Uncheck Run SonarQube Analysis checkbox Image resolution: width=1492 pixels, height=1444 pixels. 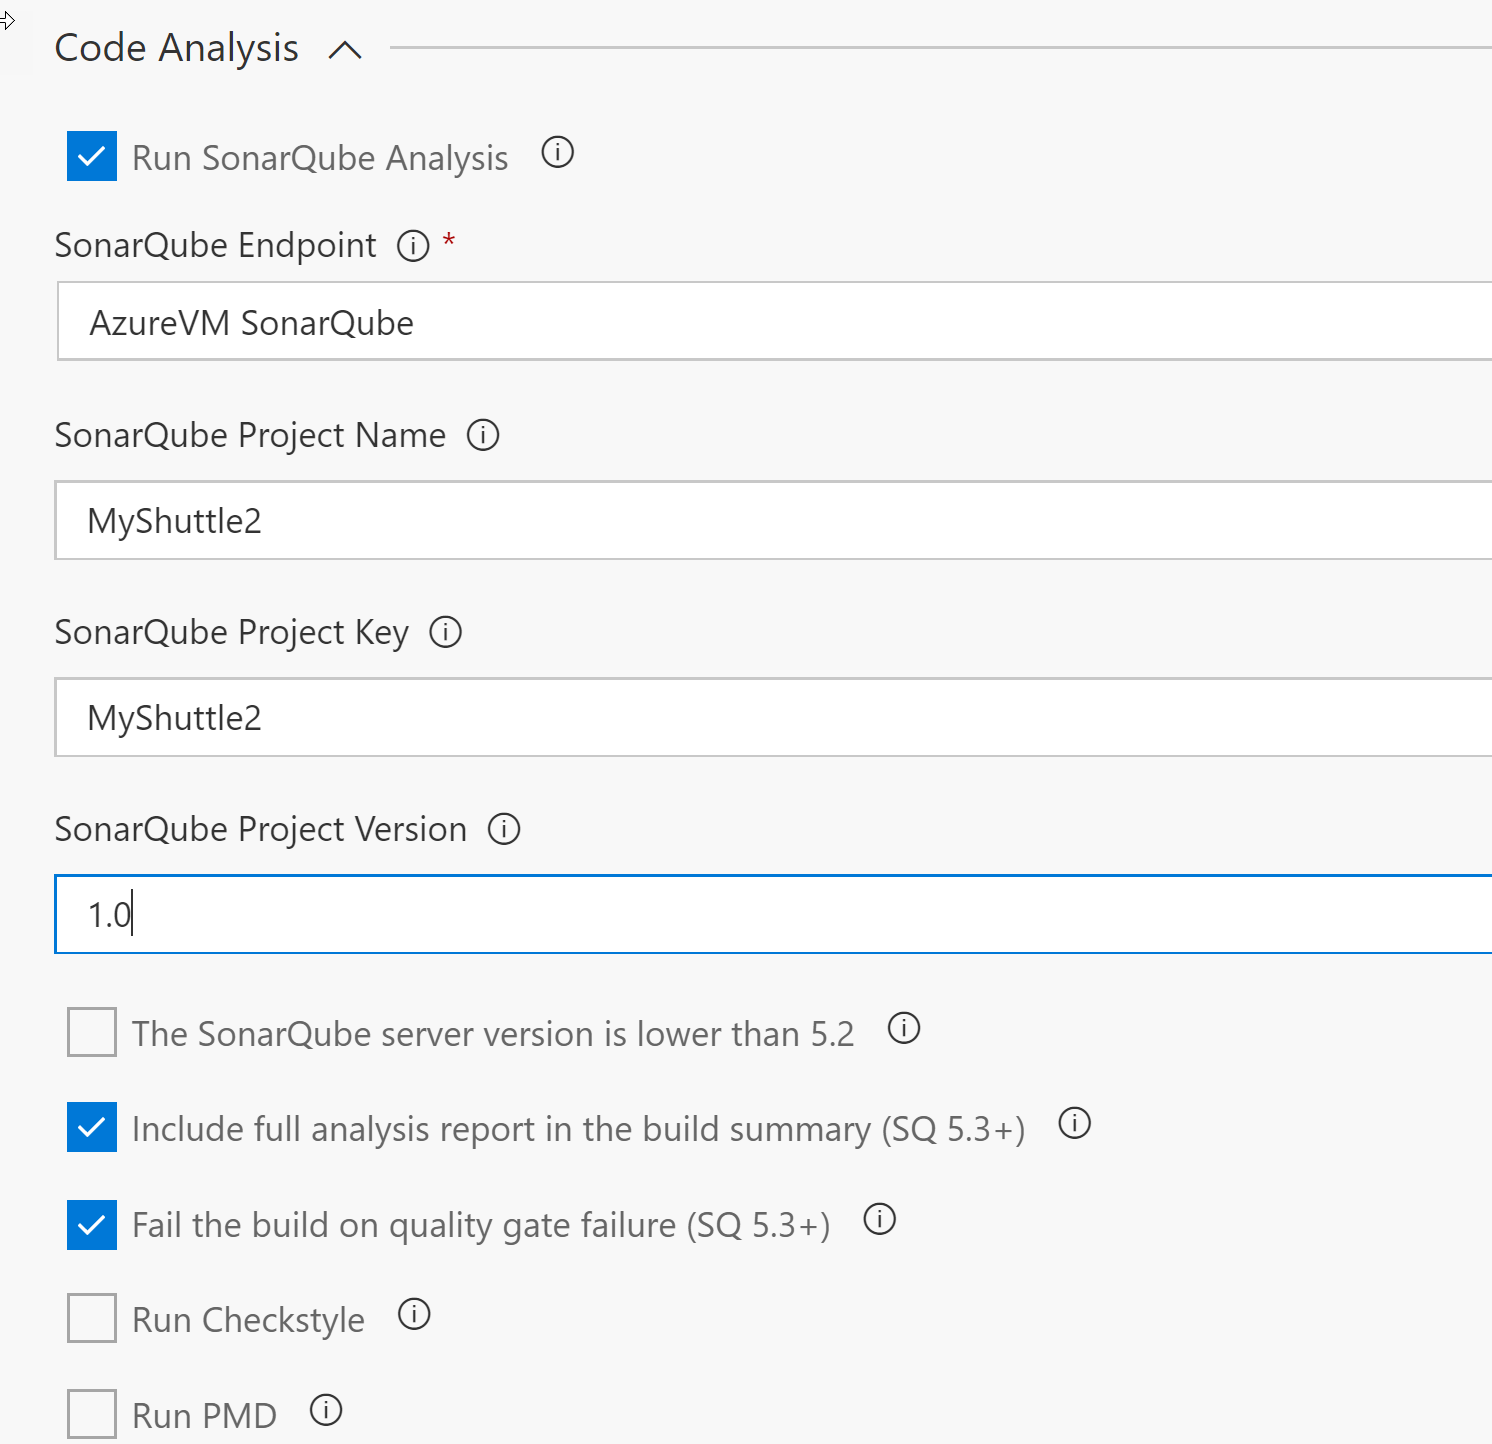click(92, 156)
